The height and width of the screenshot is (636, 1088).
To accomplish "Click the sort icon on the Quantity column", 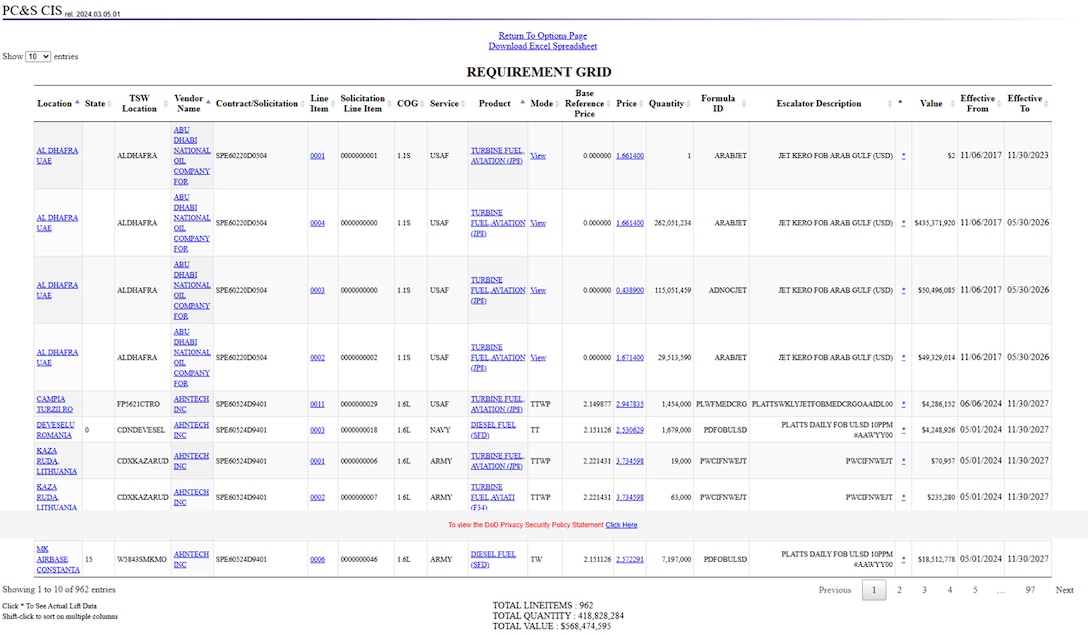I will coord(688,104).
